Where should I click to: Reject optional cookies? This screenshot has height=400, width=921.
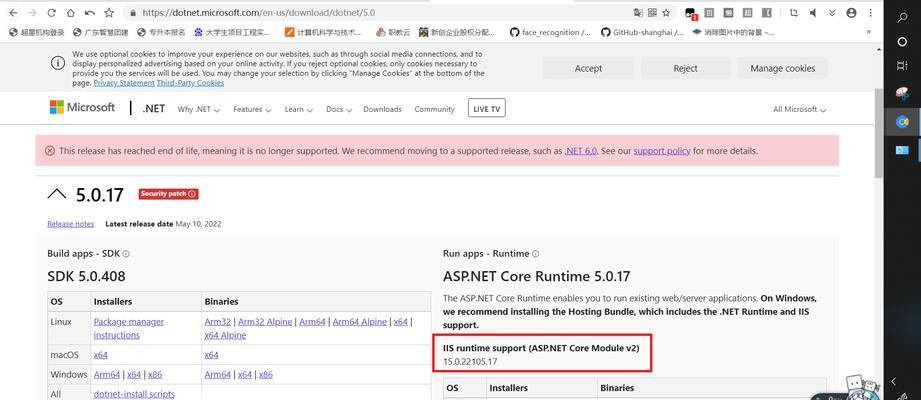[x=685, y=68]
